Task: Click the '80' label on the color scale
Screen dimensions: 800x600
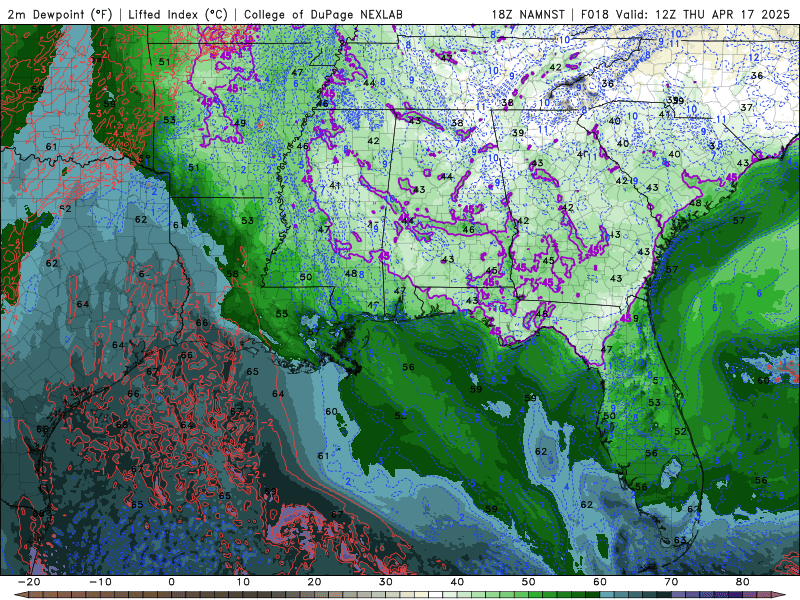Action: point(743,582)
